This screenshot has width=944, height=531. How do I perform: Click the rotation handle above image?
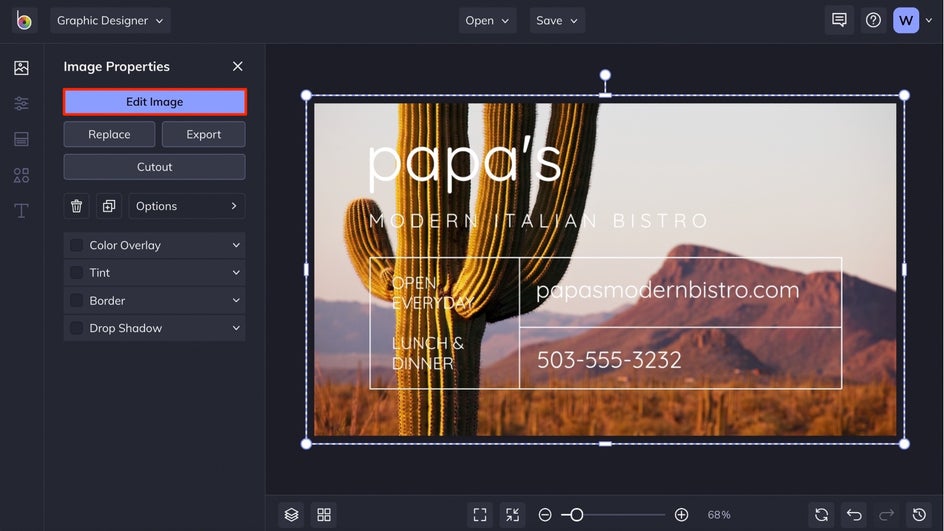[x=605, y=75]
